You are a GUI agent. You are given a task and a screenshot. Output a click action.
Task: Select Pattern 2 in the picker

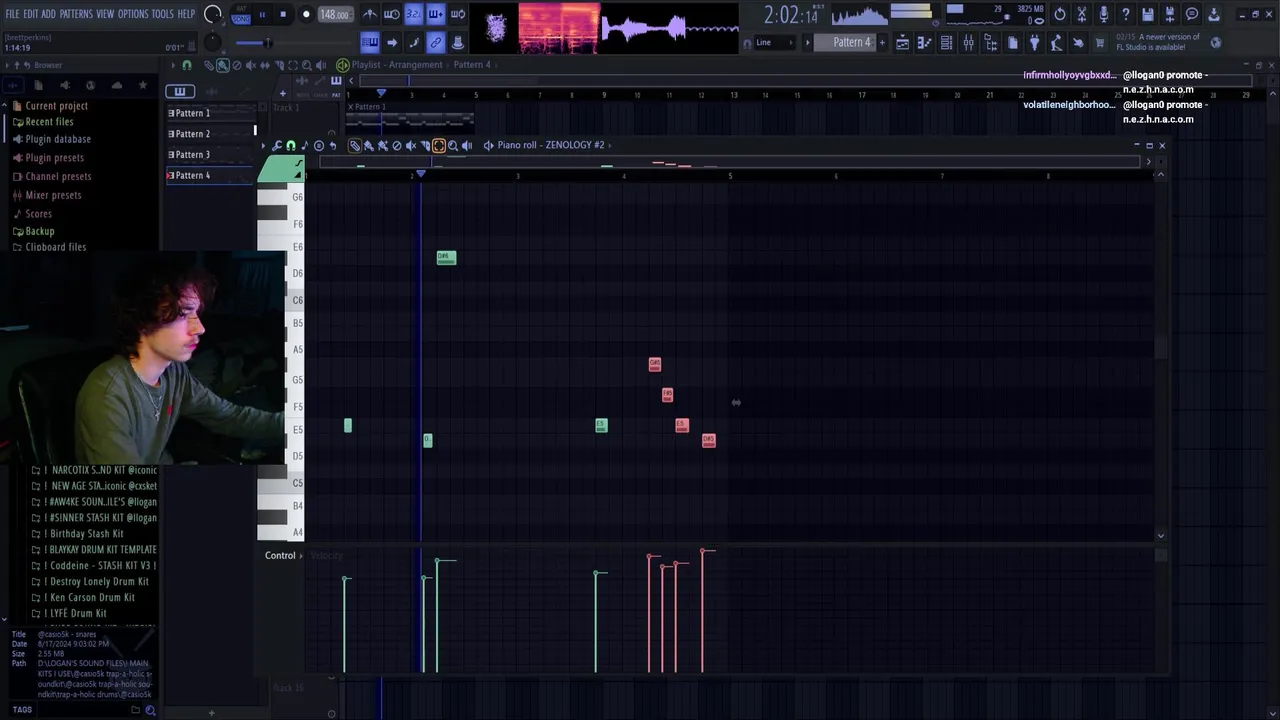coord(210,134)
